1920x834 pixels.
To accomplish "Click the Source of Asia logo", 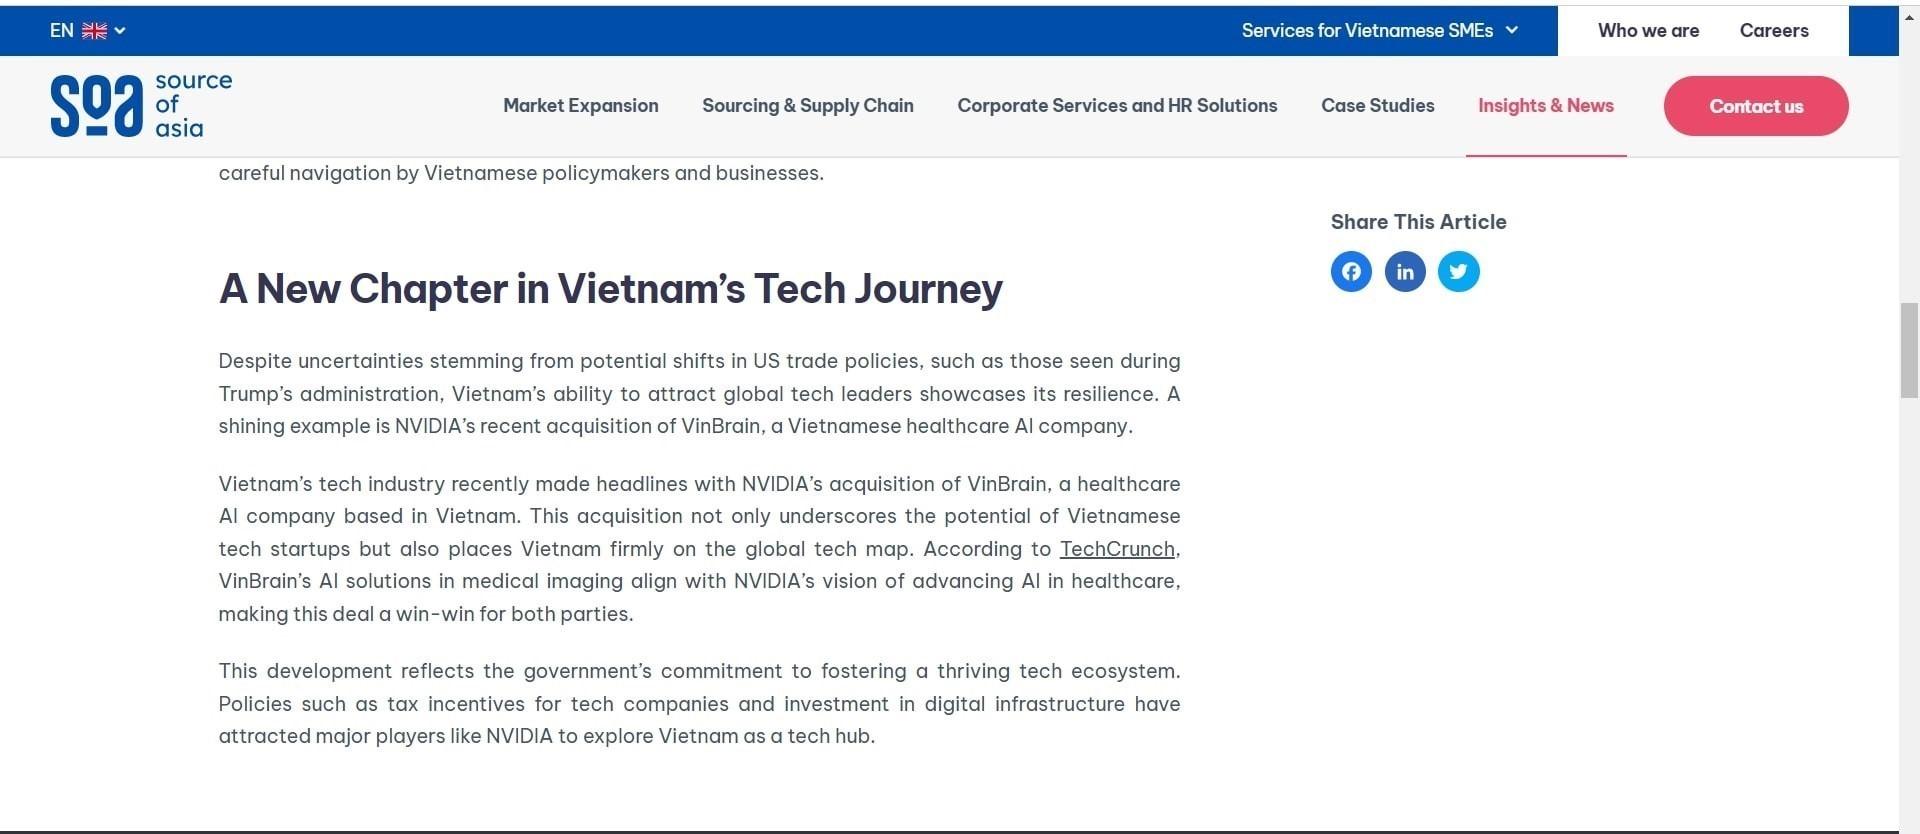I will coord(141,105).
